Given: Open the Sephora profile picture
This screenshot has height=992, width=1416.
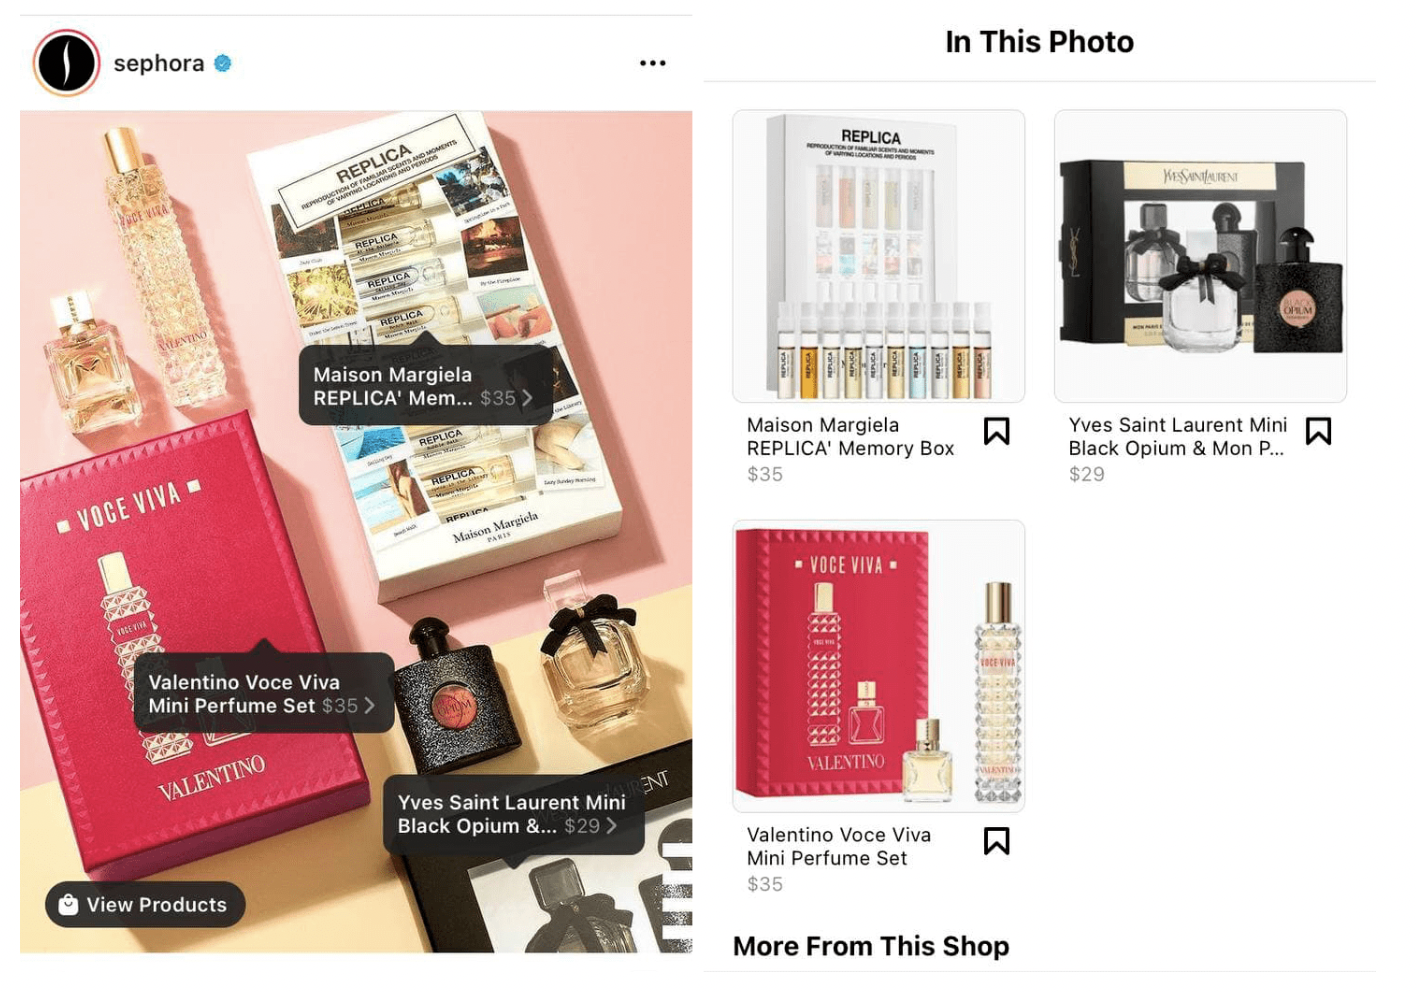Looking at the screenshot, I should coord(66,62).
